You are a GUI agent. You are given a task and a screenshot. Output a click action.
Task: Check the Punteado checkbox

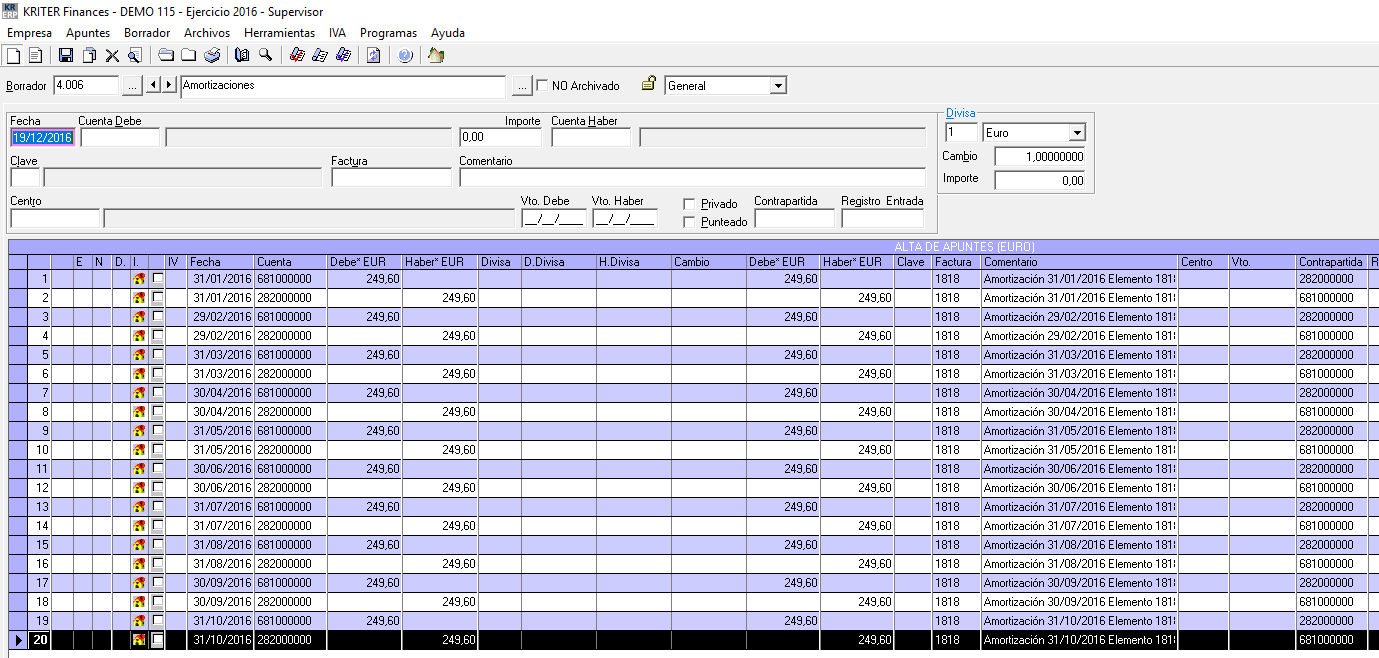click(689, 222)
